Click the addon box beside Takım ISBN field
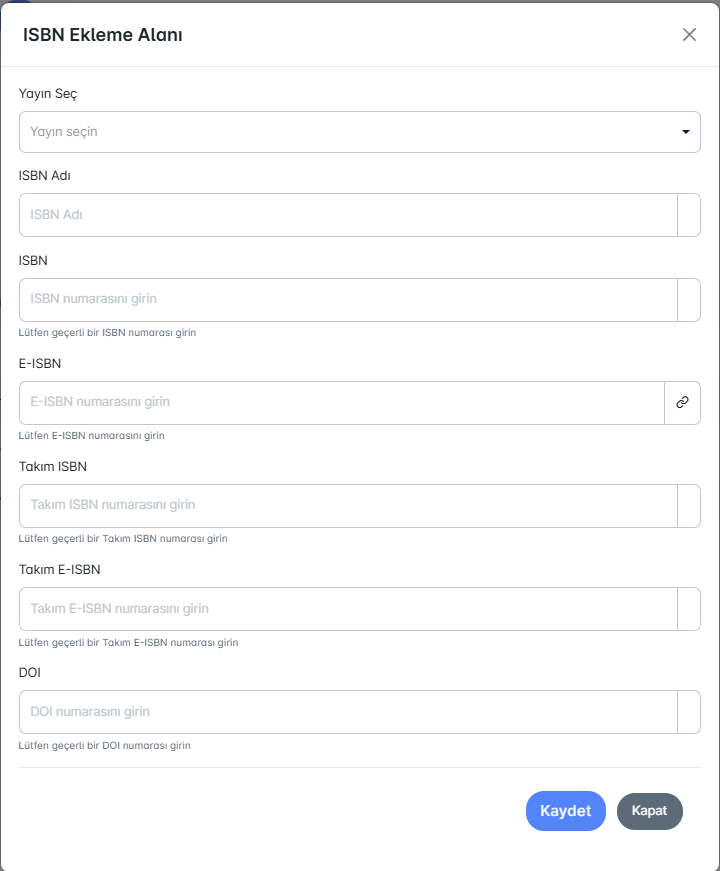The image size is (720, 871). [x=689, y=506]
